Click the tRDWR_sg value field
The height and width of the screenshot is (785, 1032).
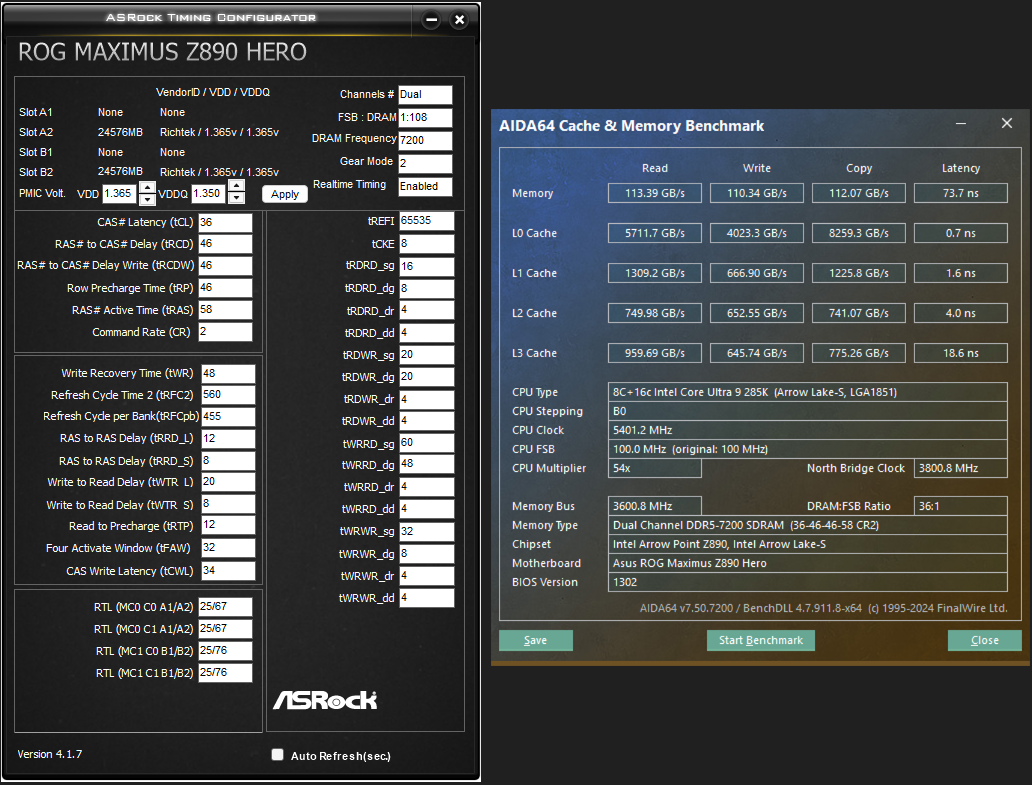[x=426, y=355]
